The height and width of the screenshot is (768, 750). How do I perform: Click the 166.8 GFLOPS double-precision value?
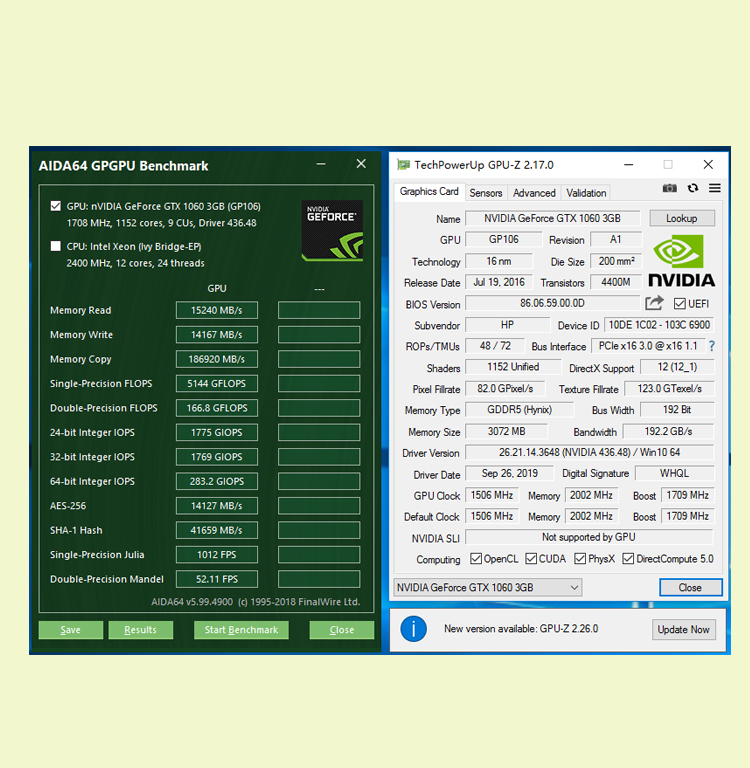click(217, 408)
